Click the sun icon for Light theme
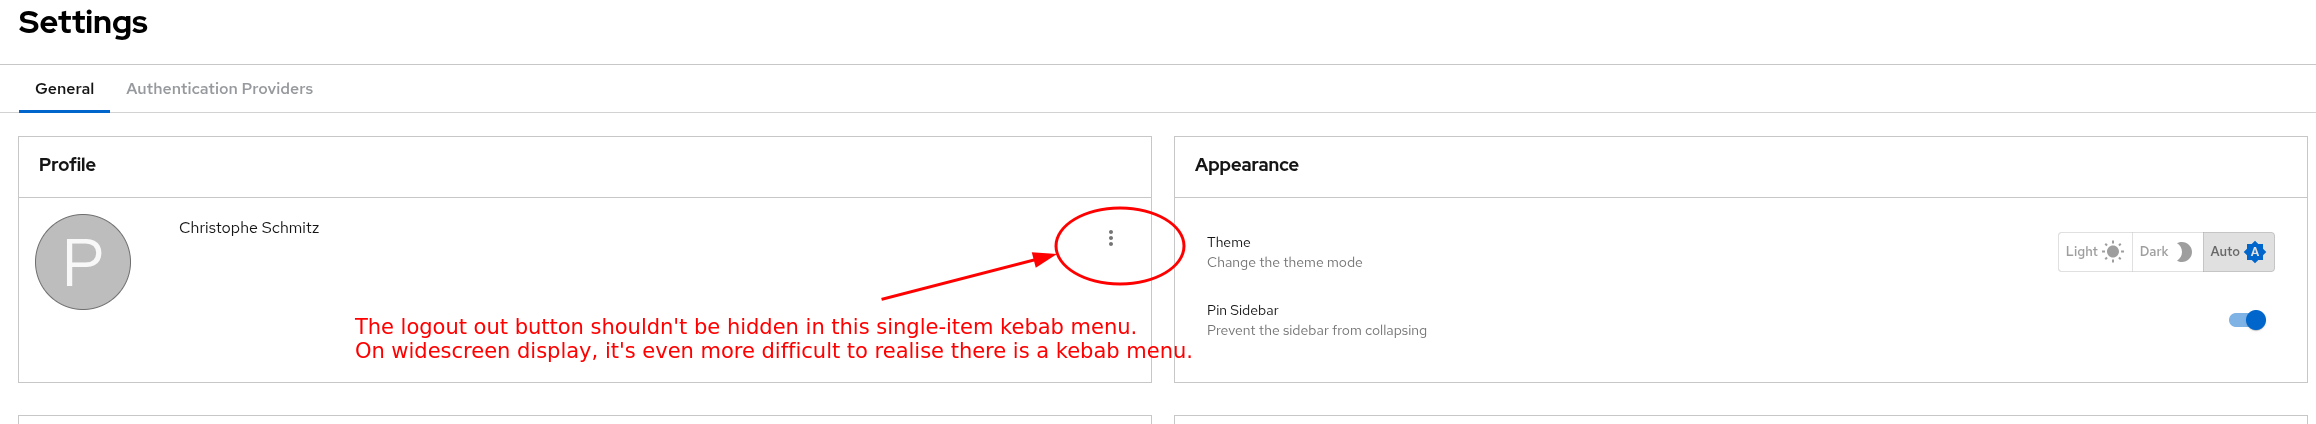Screen dimensions: 2316x424 [x=2112, y=252]
